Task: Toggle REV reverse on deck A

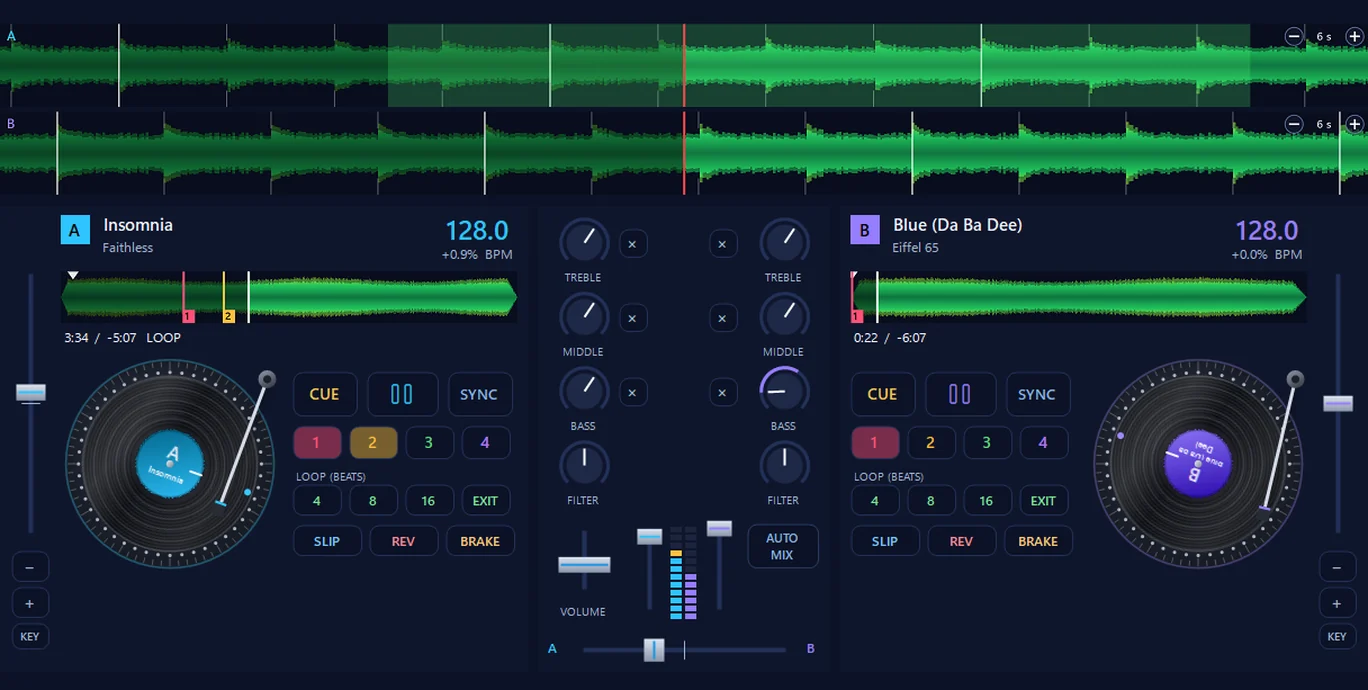Action: [x=403, y=541]
